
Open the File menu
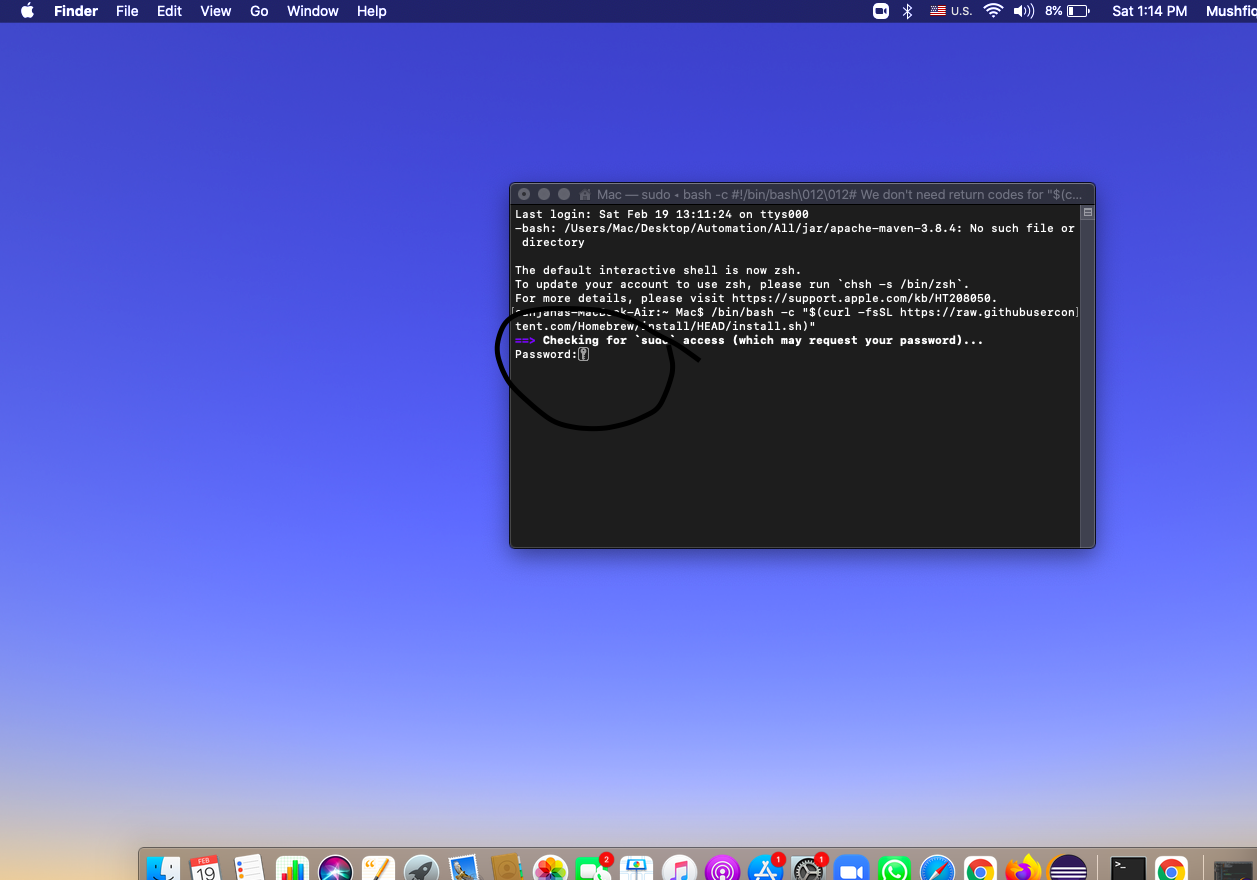pyautogui.click(x=127, y=11)
